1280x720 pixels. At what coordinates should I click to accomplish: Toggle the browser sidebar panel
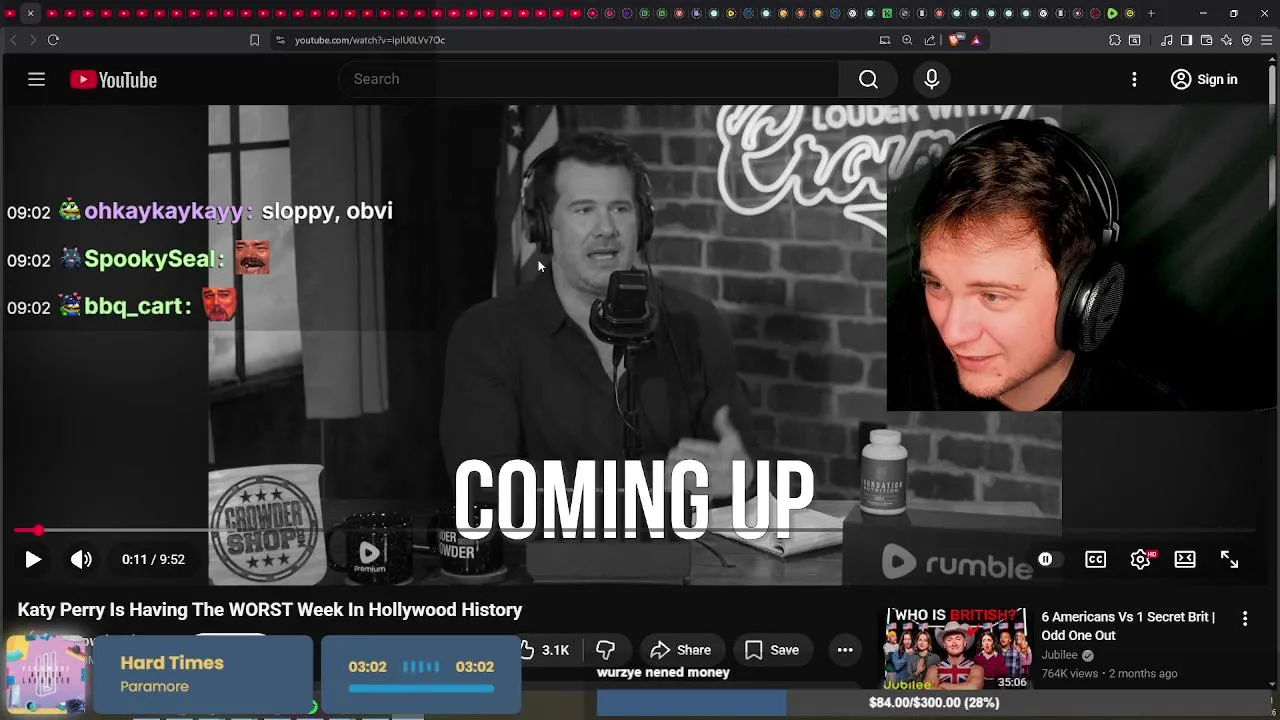point(1186,40)
